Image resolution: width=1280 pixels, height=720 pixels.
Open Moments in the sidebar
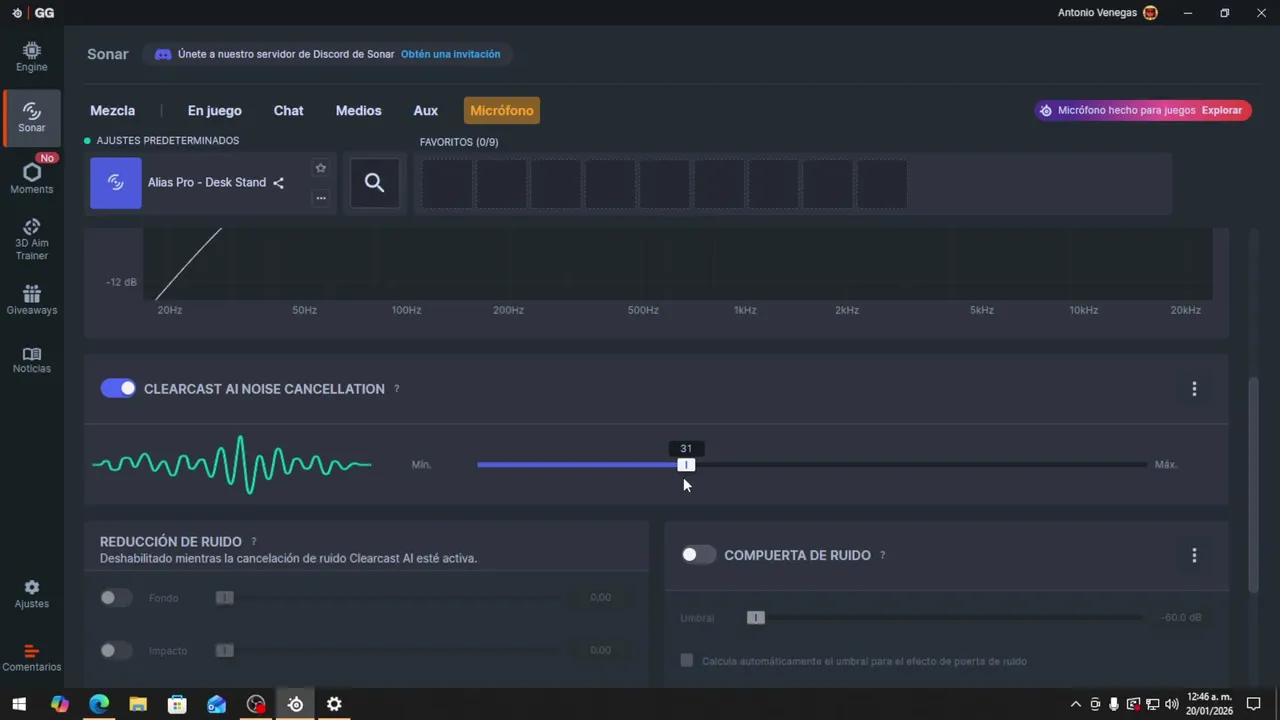pos(31,178)
